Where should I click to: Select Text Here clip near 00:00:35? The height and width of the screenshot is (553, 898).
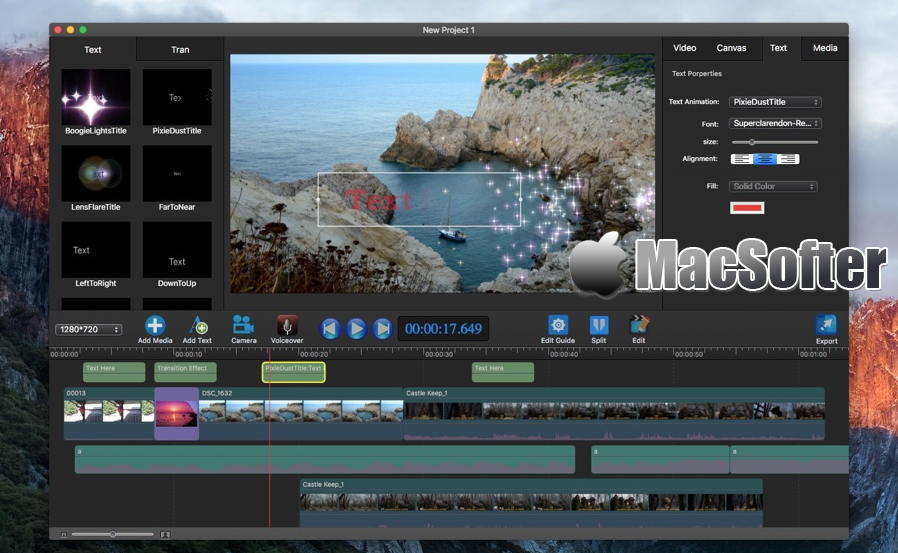(503, 372)
